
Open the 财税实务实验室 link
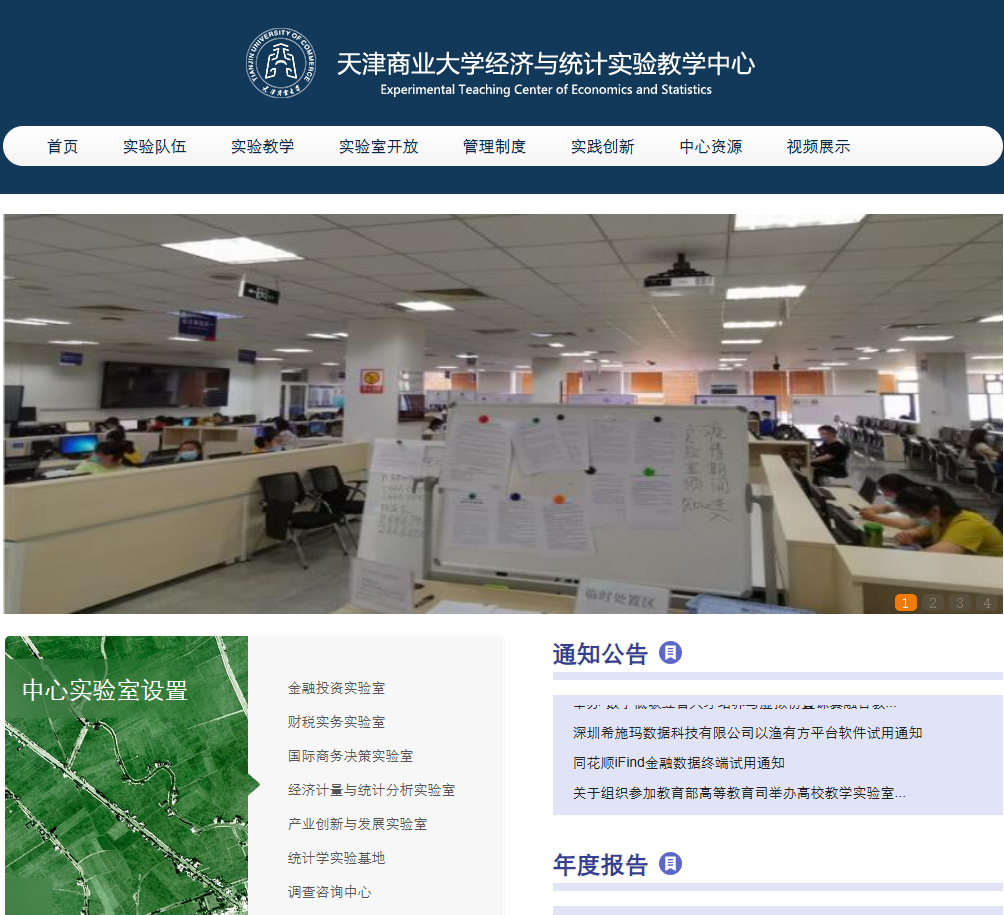coord(336,722)
